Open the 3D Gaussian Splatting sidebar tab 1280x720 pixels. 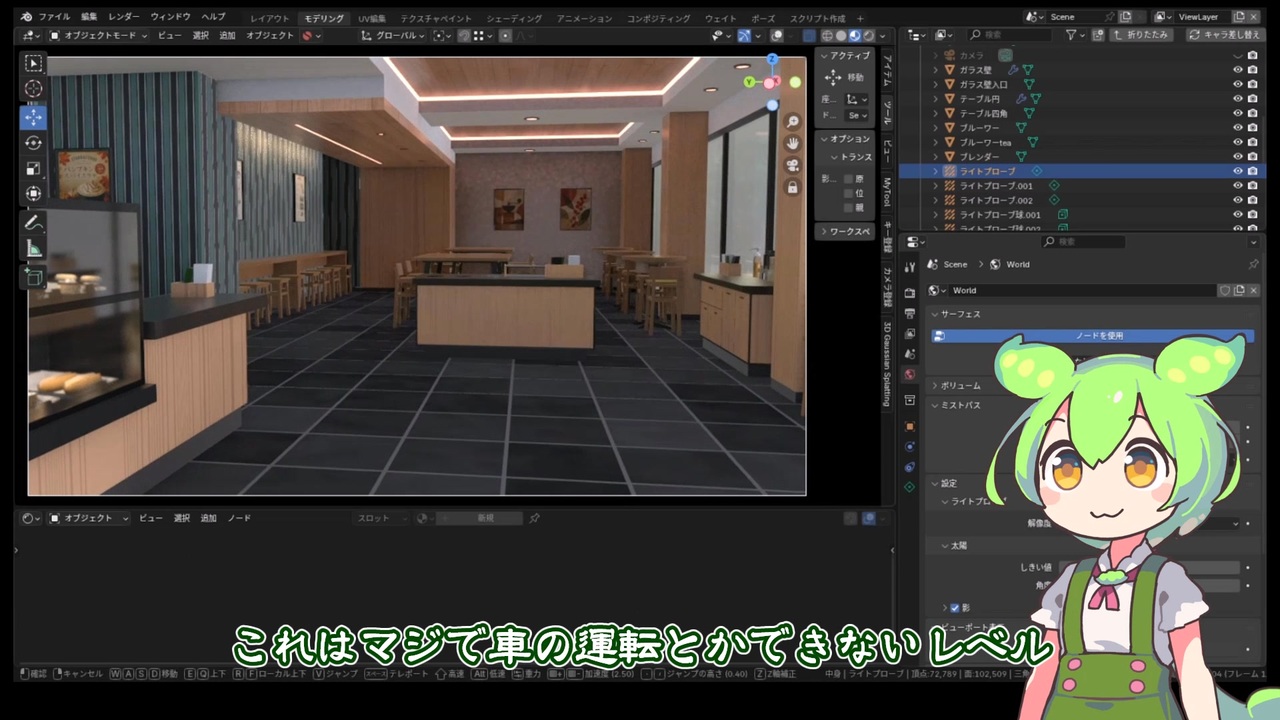tap(886, 364)
